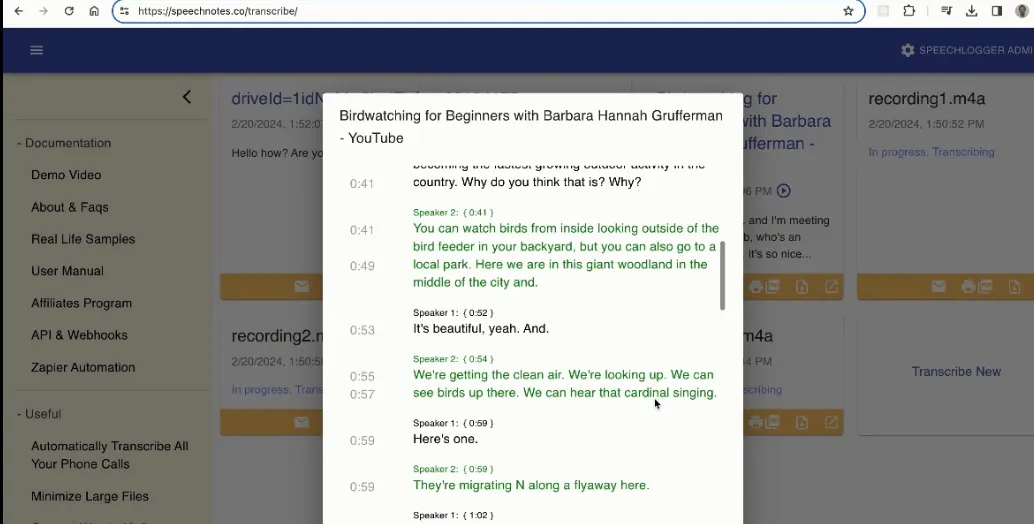Jump to the 0:57 timestamp in transcript
The image size is (1034, 524).
362,394
